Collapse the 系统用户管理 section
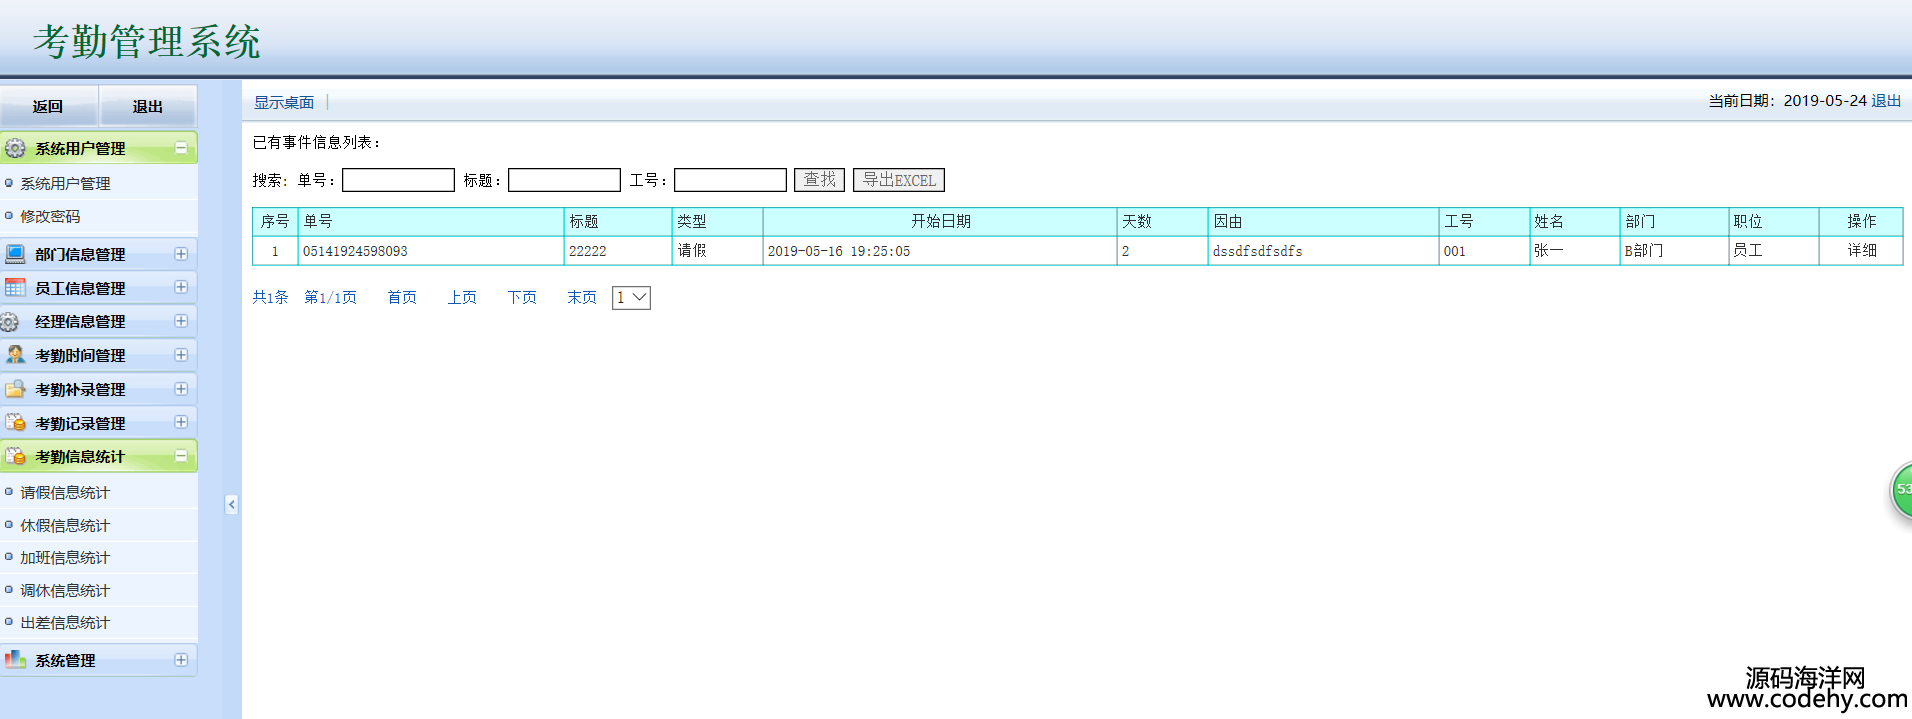The image size is (1912, 719). pos(181,148)
